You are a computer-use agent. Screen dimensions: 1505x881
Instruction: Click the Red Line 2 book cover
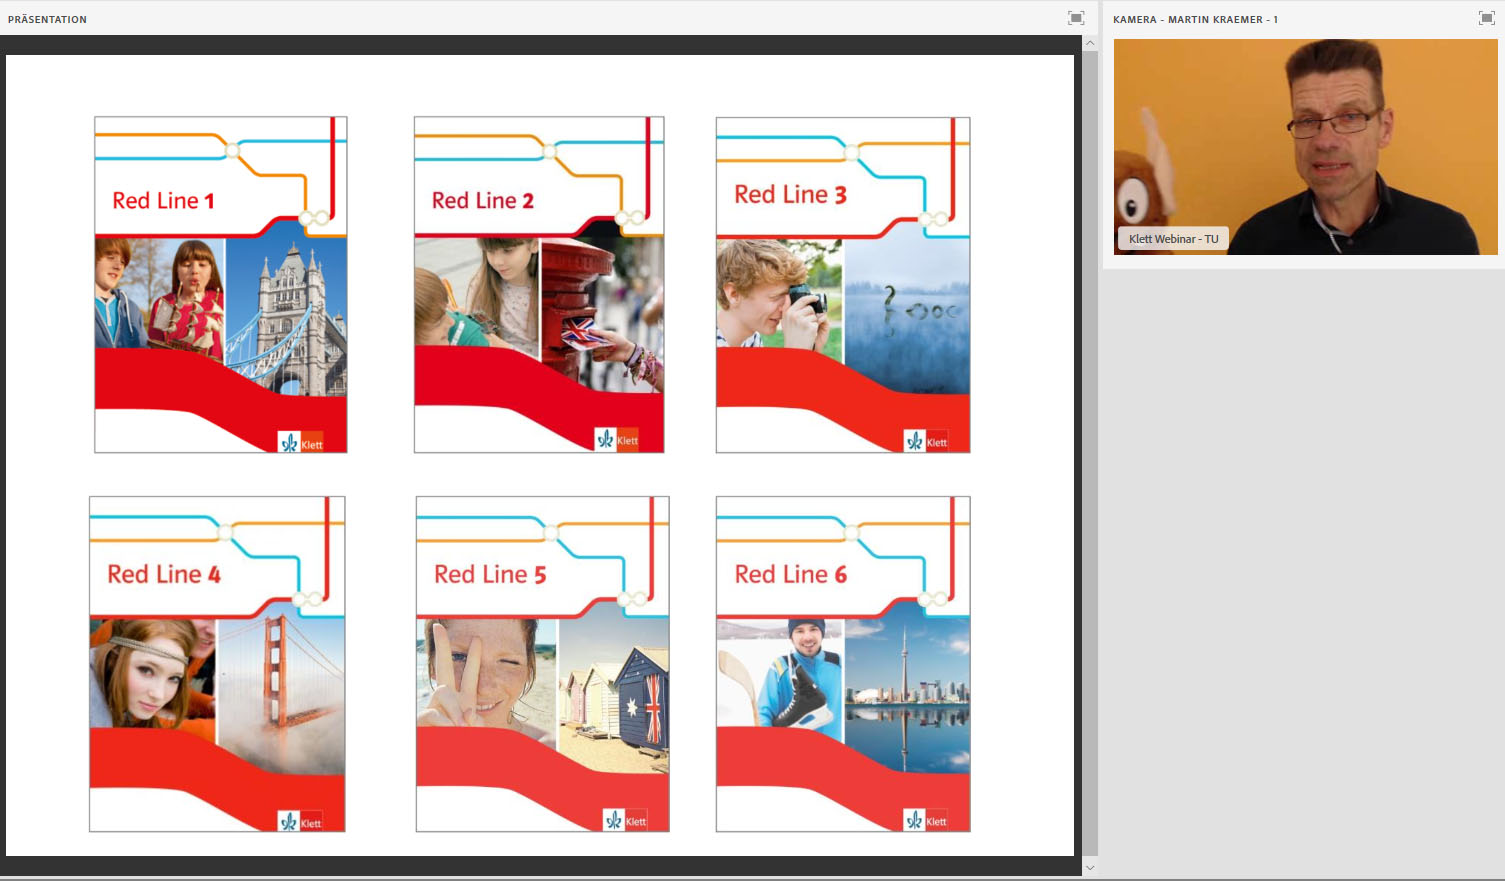tap(539, 285)
